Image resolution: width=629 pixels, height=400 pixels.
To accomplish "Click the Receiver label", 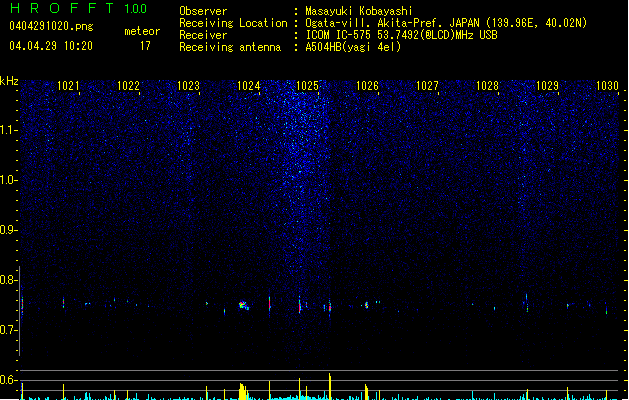I will click(x=203, y=35).
